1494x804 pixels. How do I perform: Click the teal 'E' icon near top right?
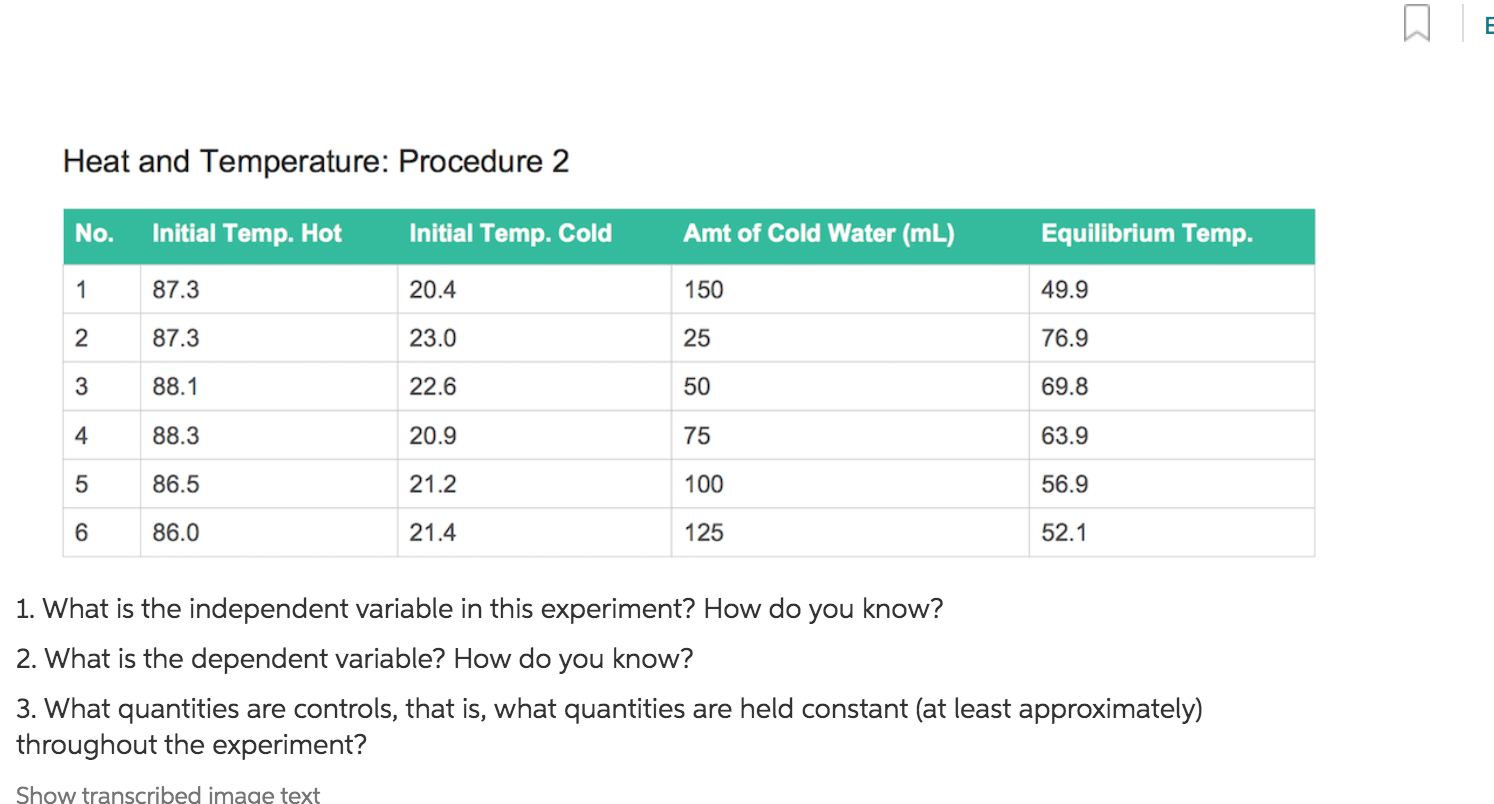1487,25
